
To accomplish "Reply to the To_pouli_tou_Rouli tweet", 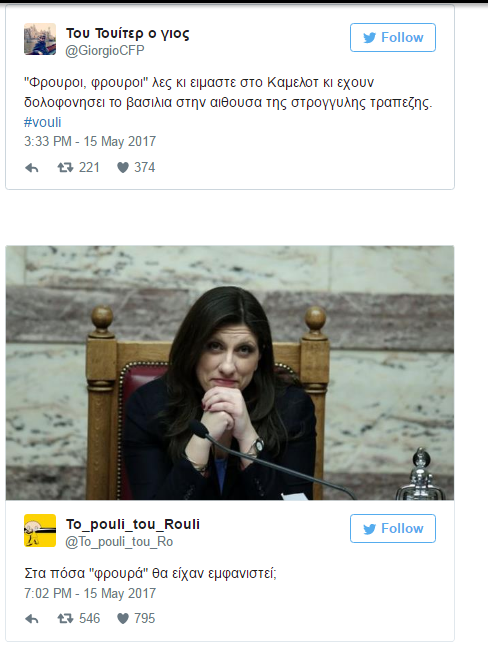I will pyautogui.click(x=32, y=619).
